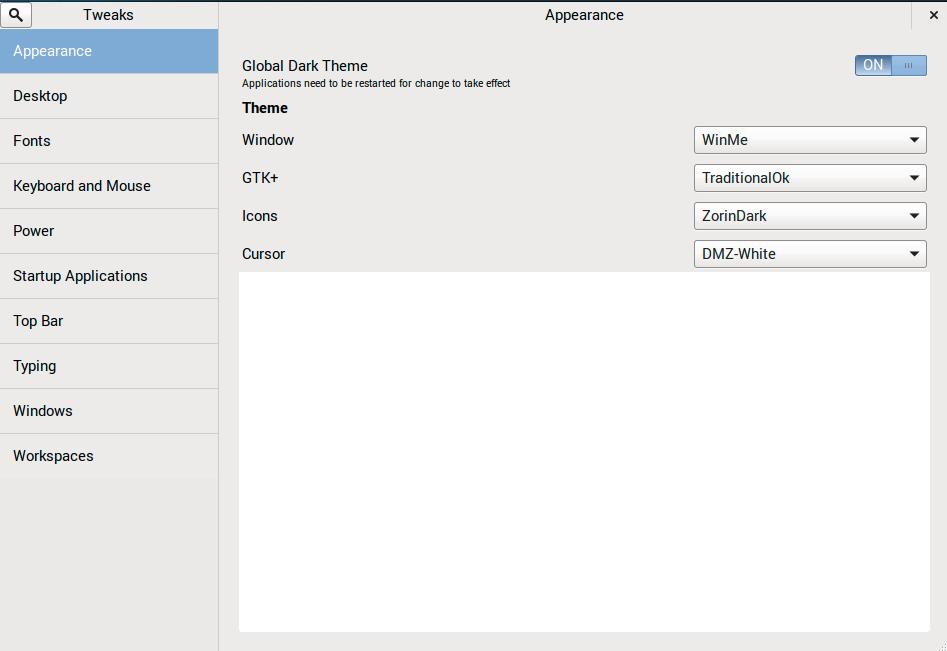The image size is (947, 651).
Task: Click the empty white panel below Cursor
Action: pyautogui.click(x=584, y=451)
